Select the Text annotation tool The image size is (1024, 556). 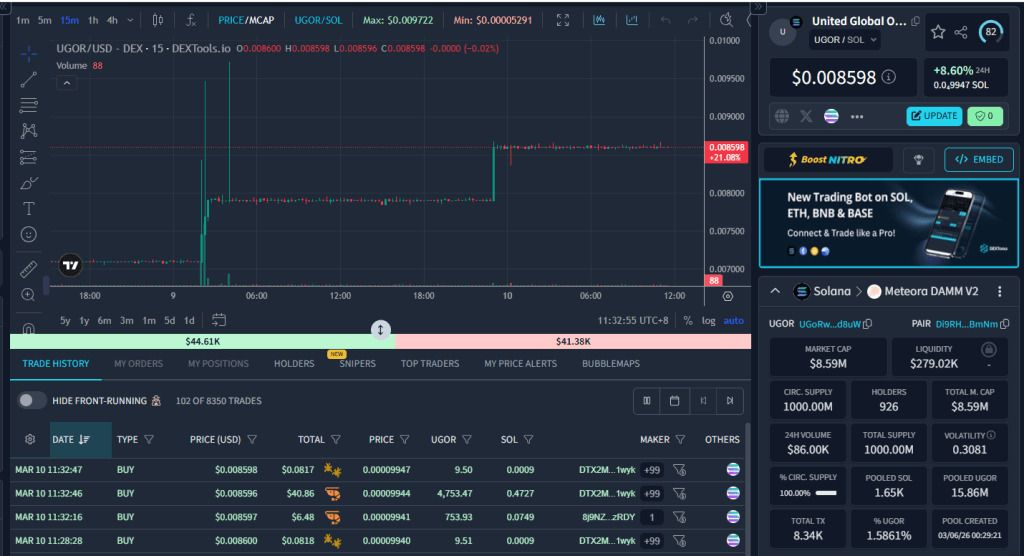(29, 208)
